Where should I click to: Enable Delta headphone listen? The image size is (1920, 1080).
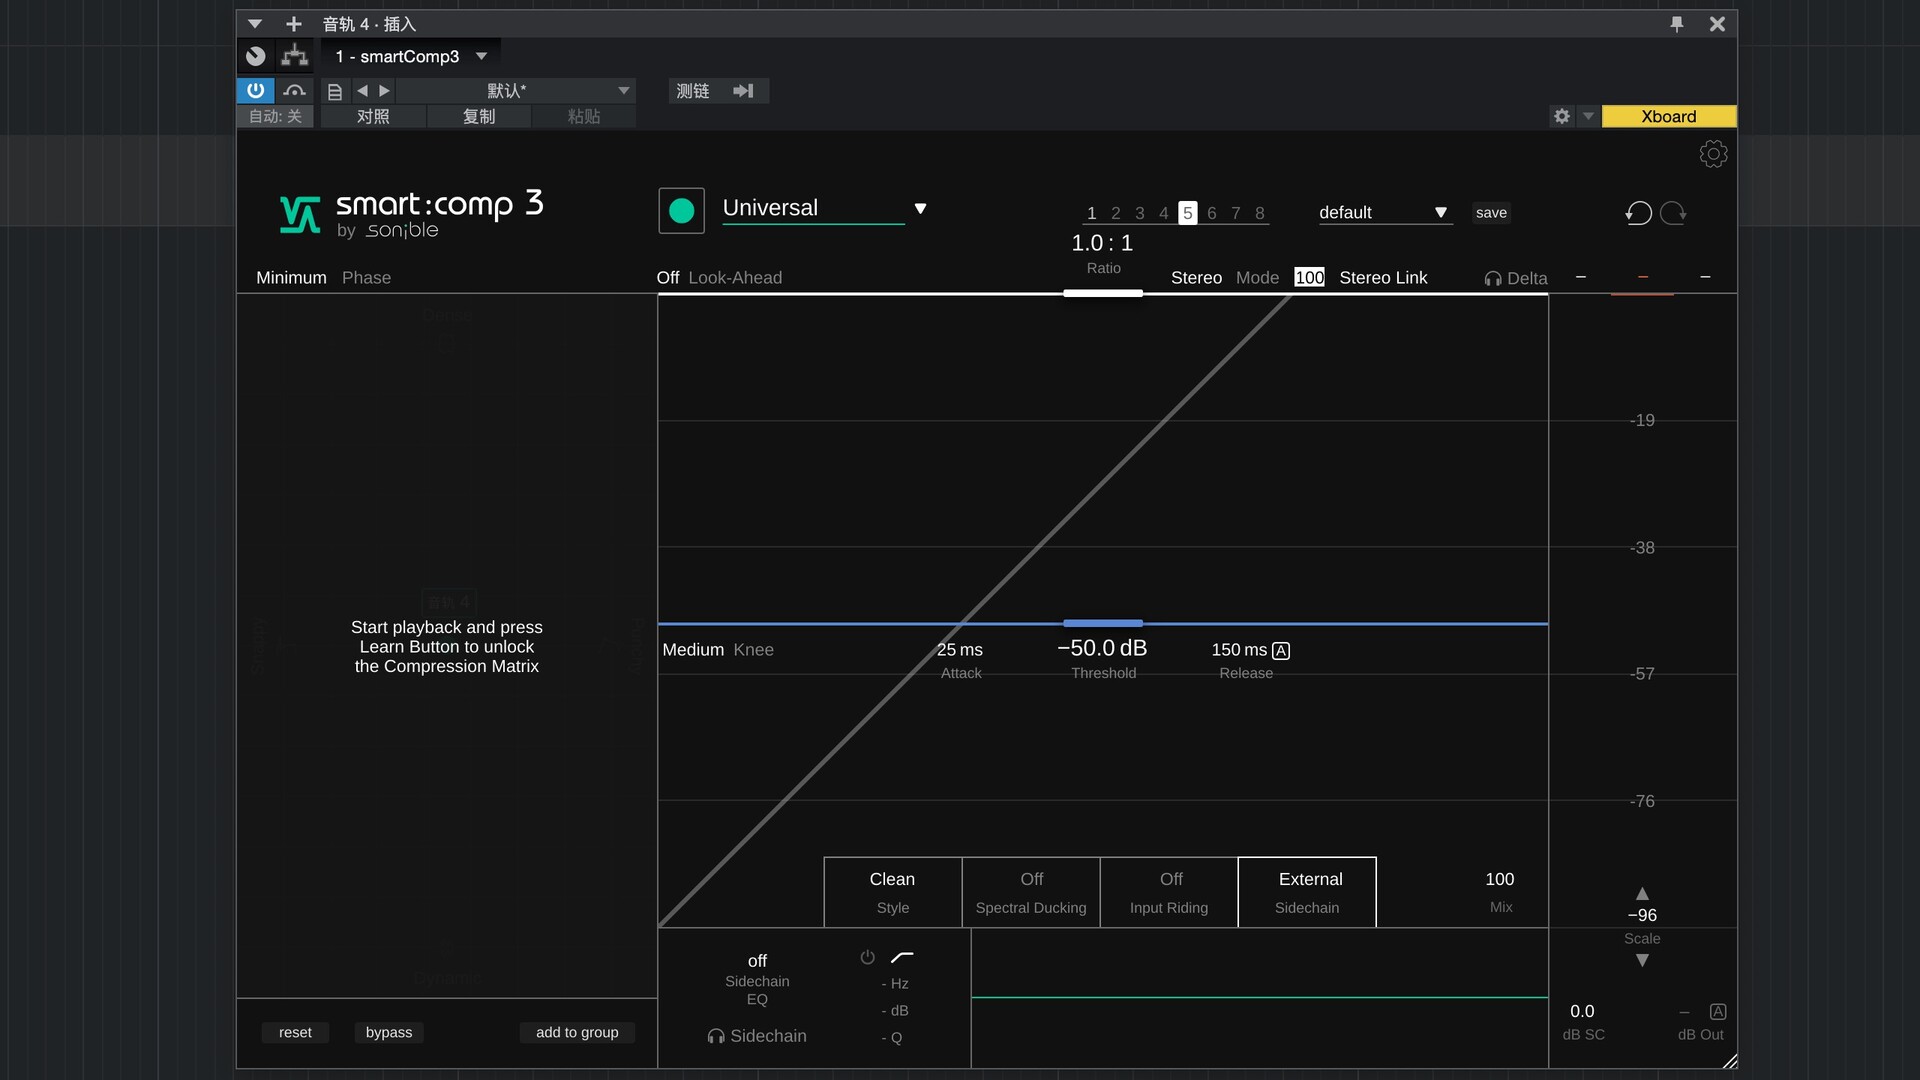1493,279
